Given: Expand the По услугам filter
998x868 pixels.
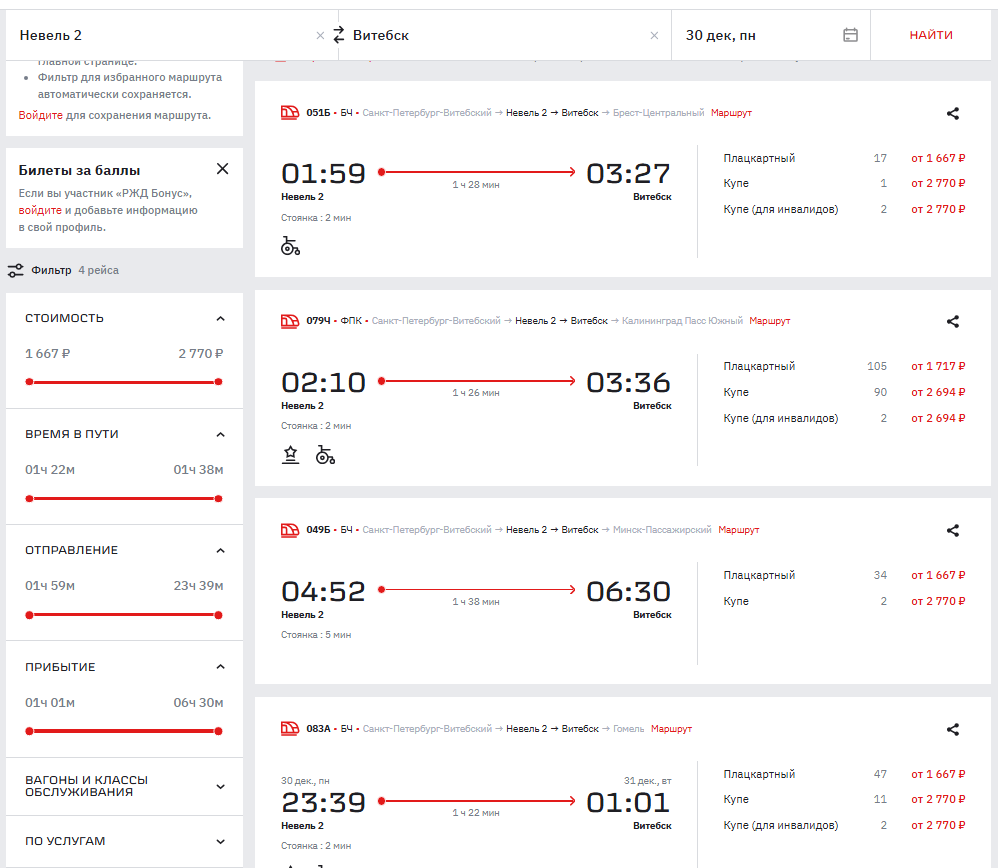Looking at the screenshot, I should [x=220, y=841].
